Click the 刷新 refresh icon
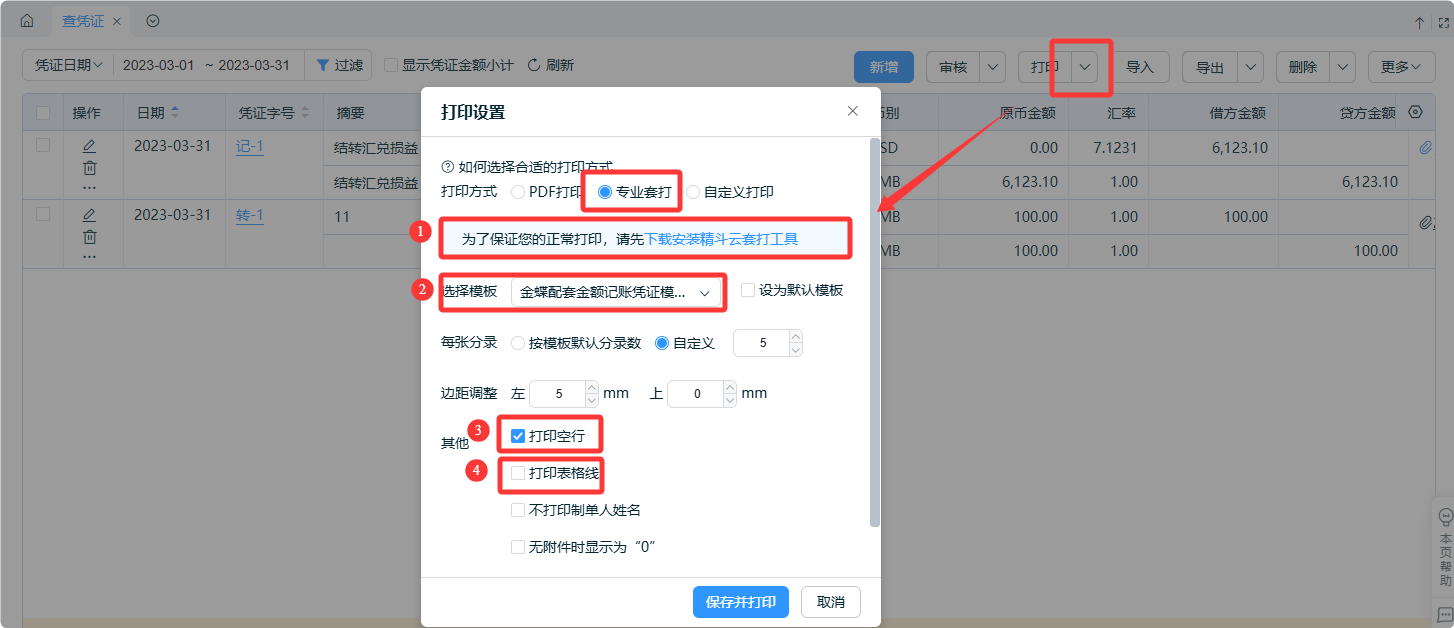This screenshot has width=1454, height=628. tap(534, 65)
